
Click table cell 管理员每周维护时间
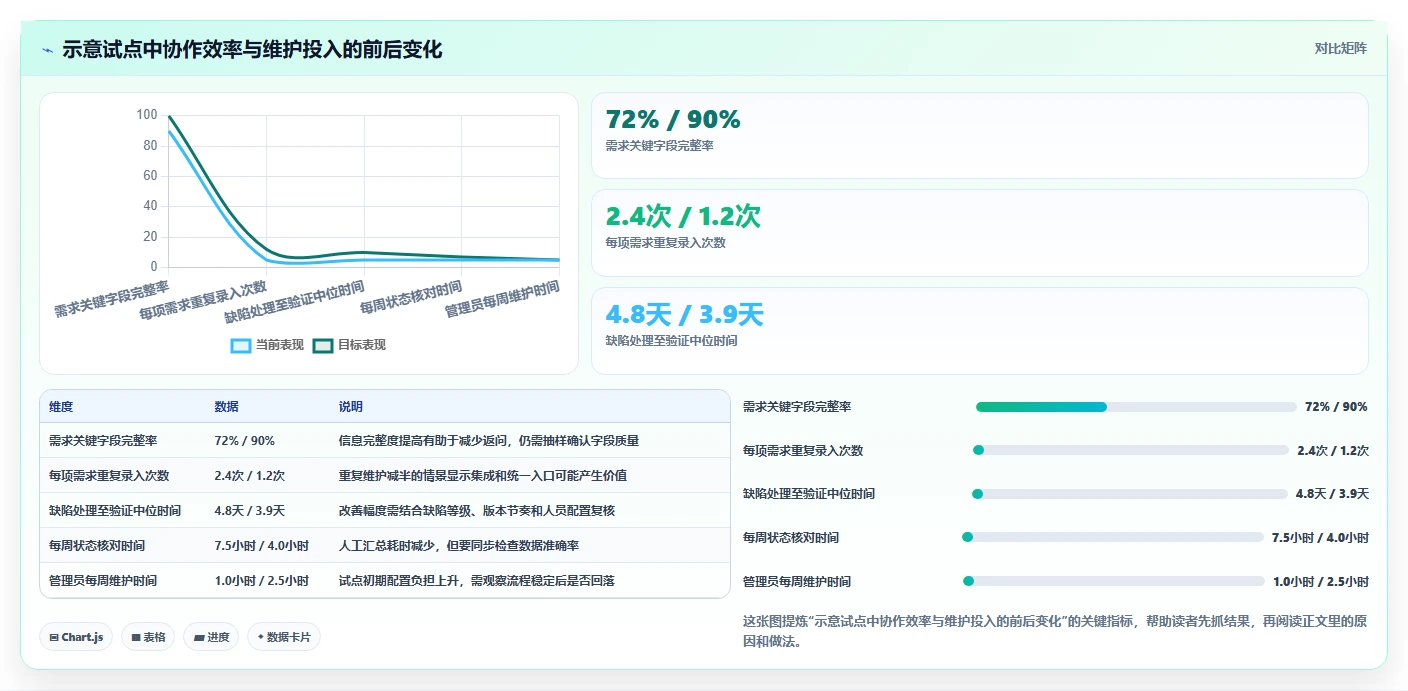103,580
